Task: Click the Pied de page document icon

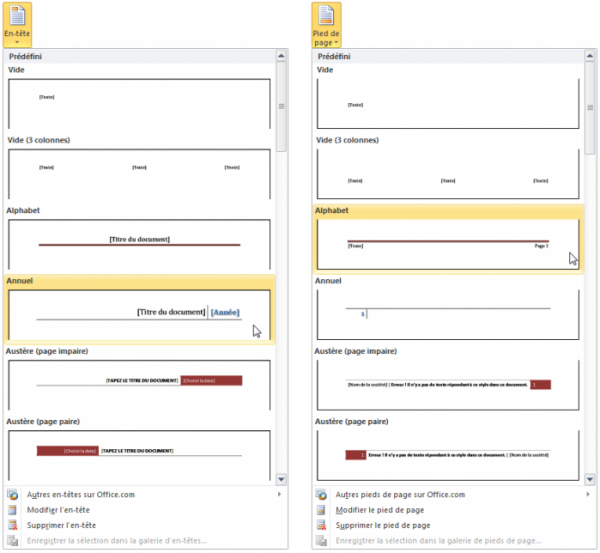Action: (x=326, y=16)
